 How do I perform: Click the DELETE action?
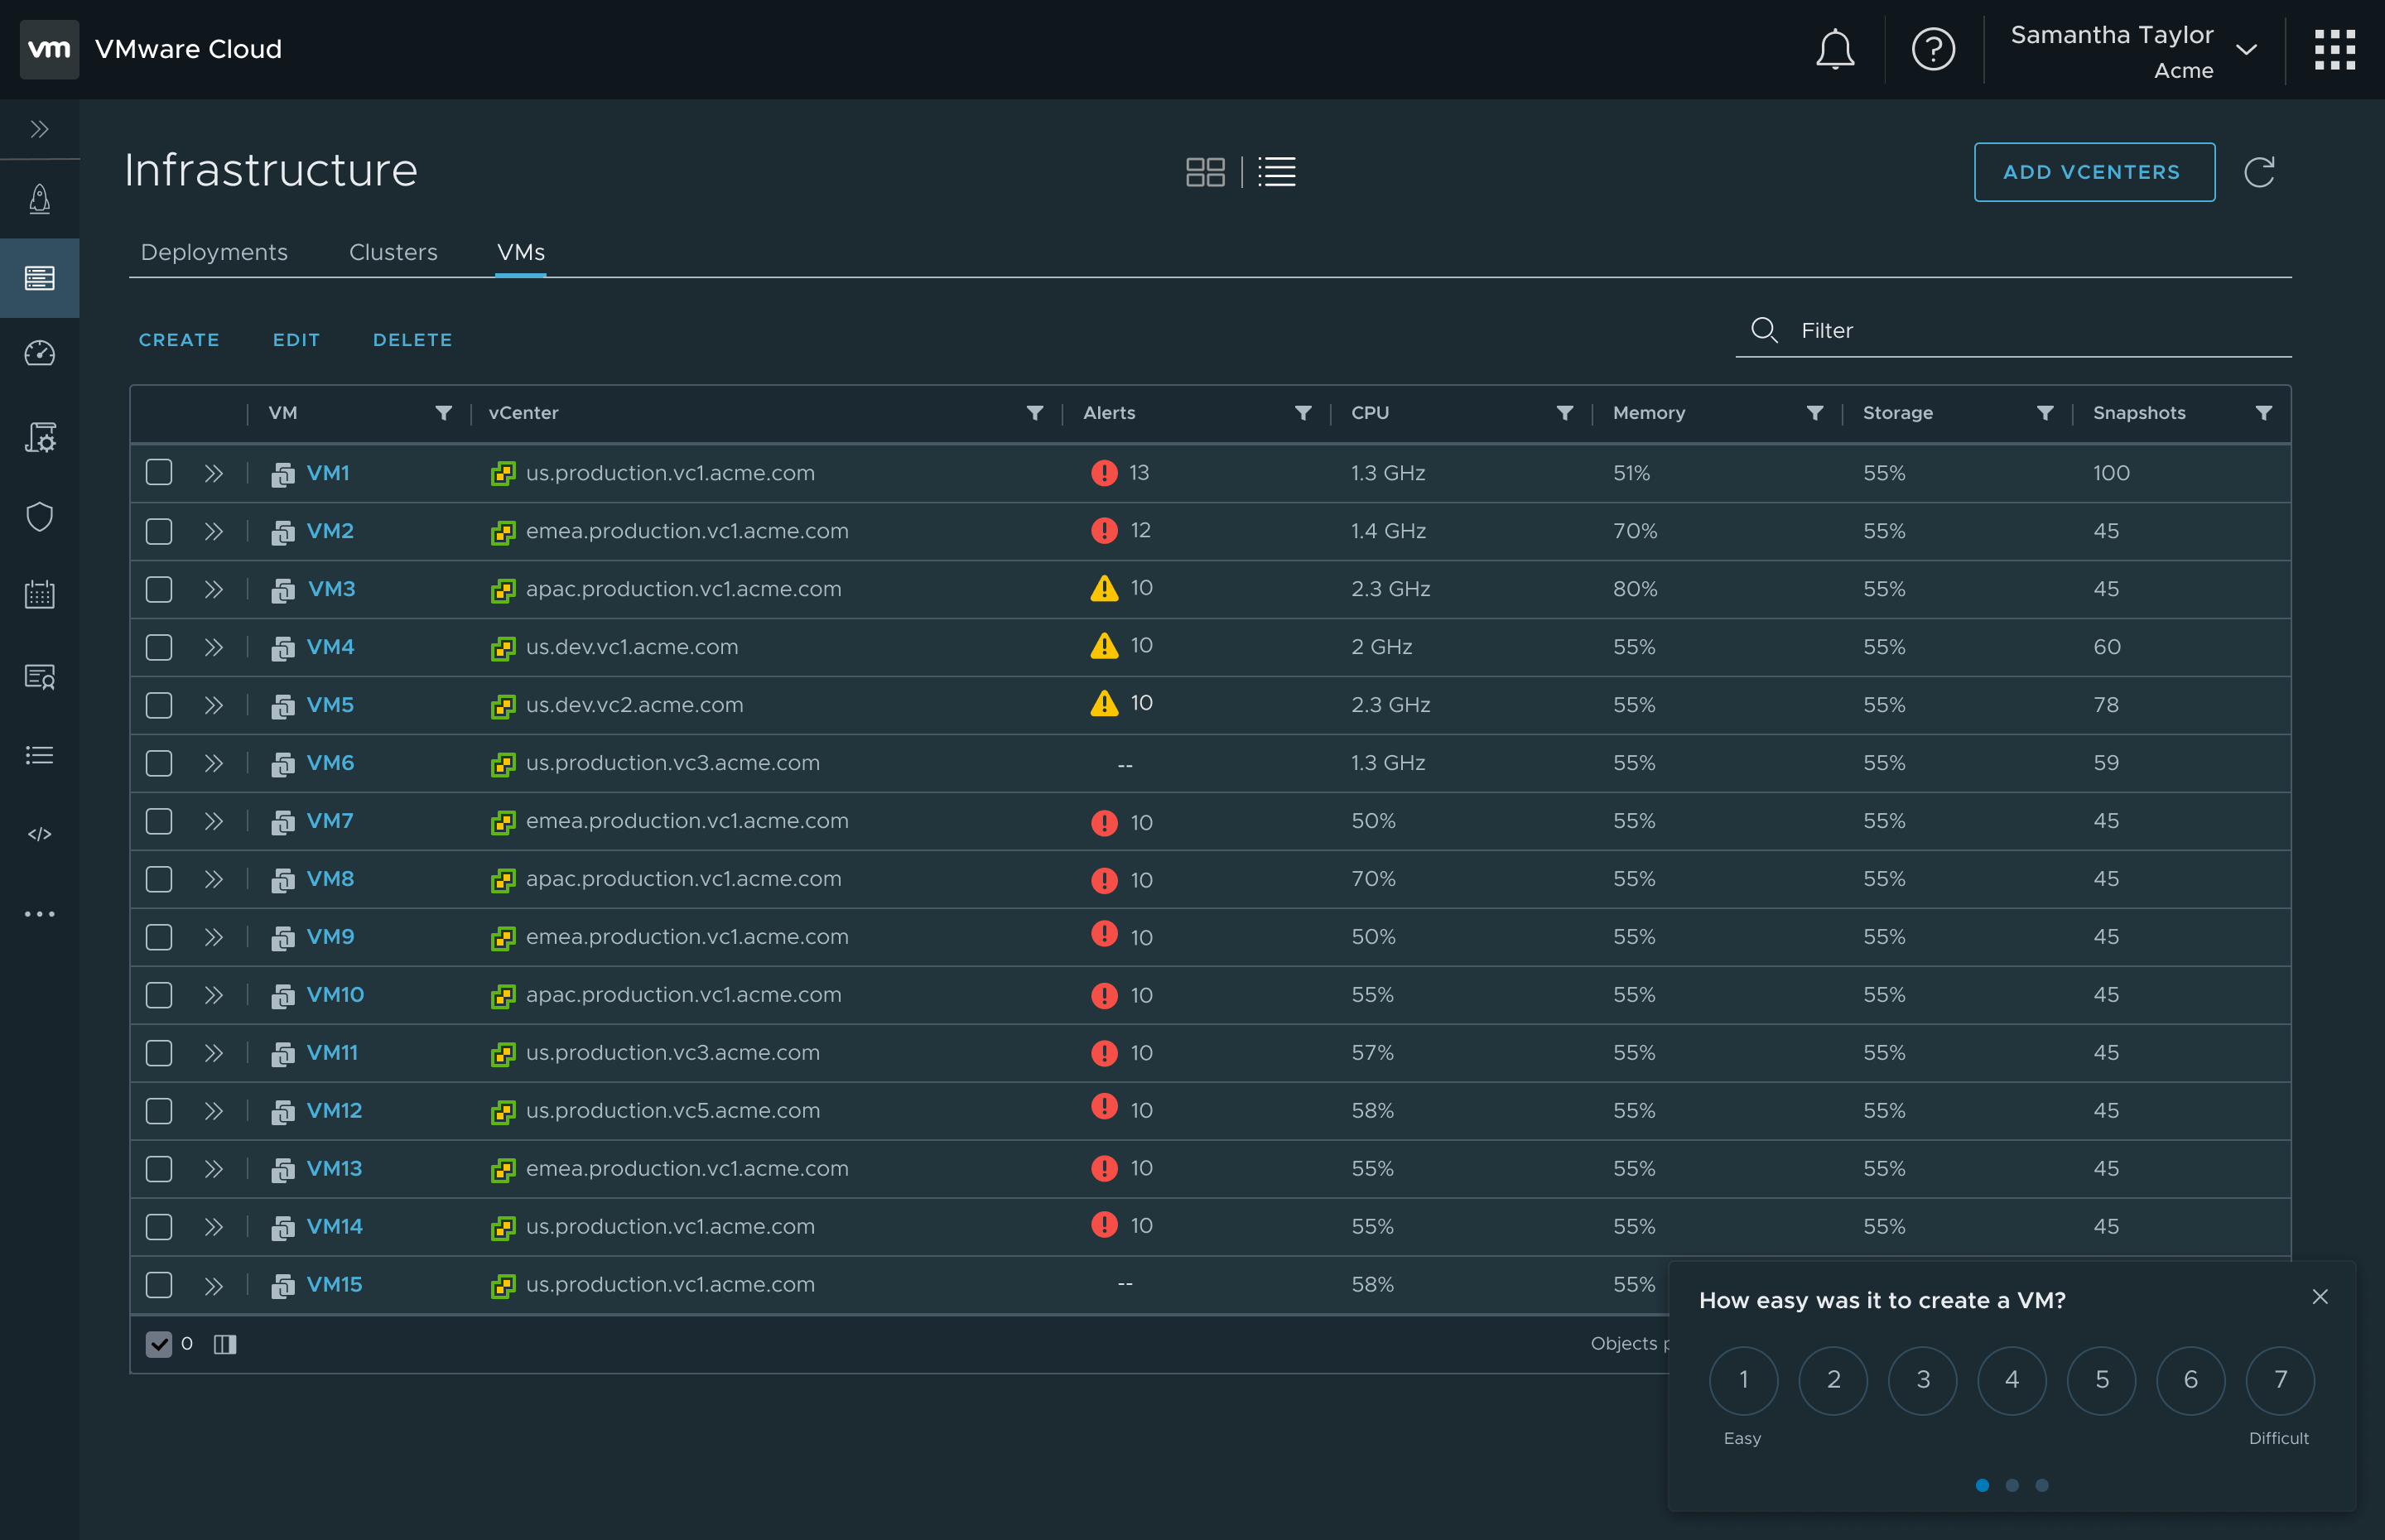pos(412,340)
